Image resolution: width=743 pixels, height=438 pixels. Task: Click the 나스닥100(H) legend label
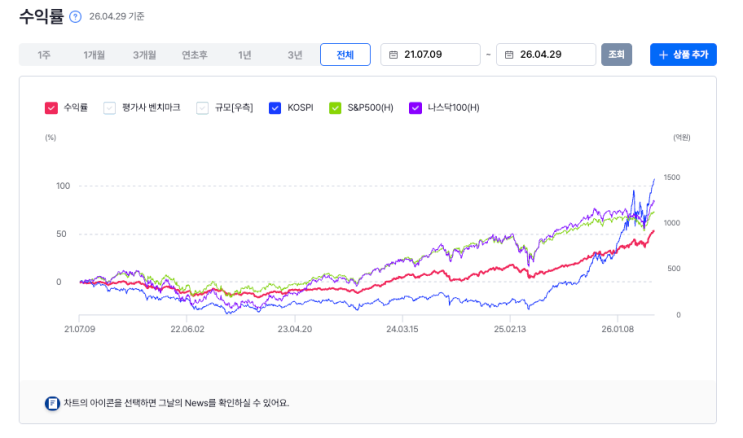pyautogui.click(x=453, y=108)
